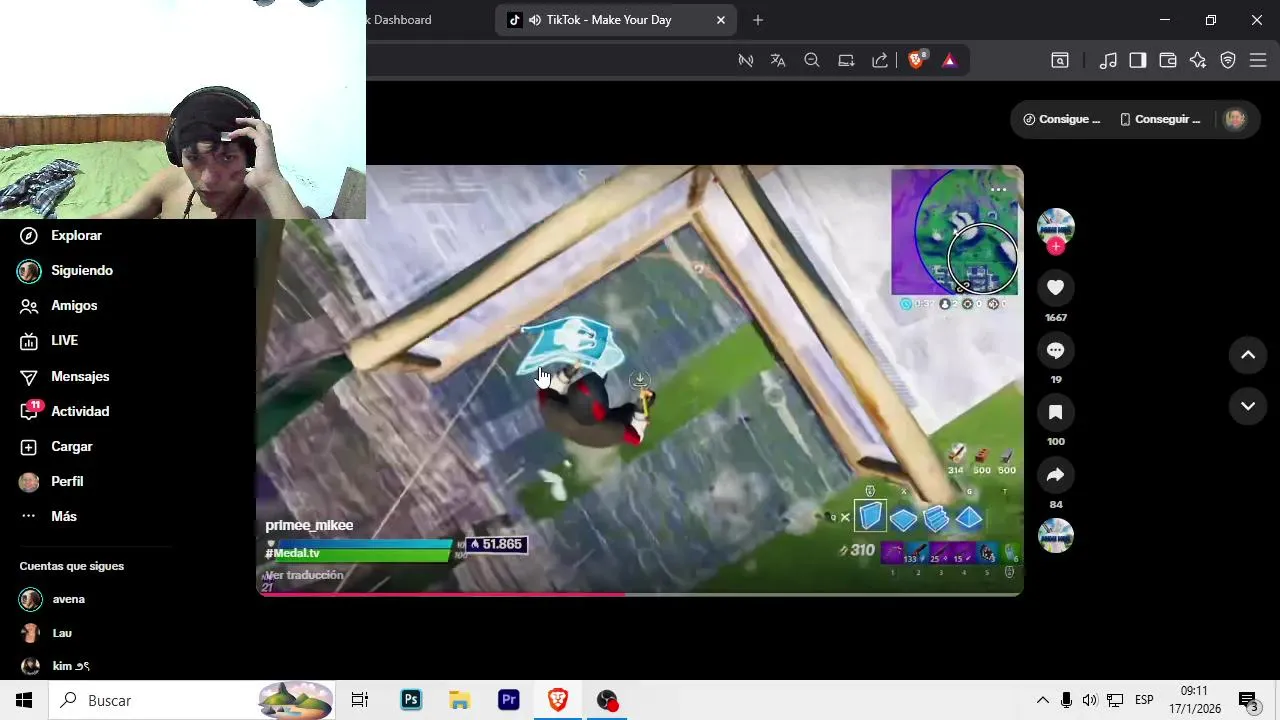Follow creator via red plus badge

(x=1056, y=247)
